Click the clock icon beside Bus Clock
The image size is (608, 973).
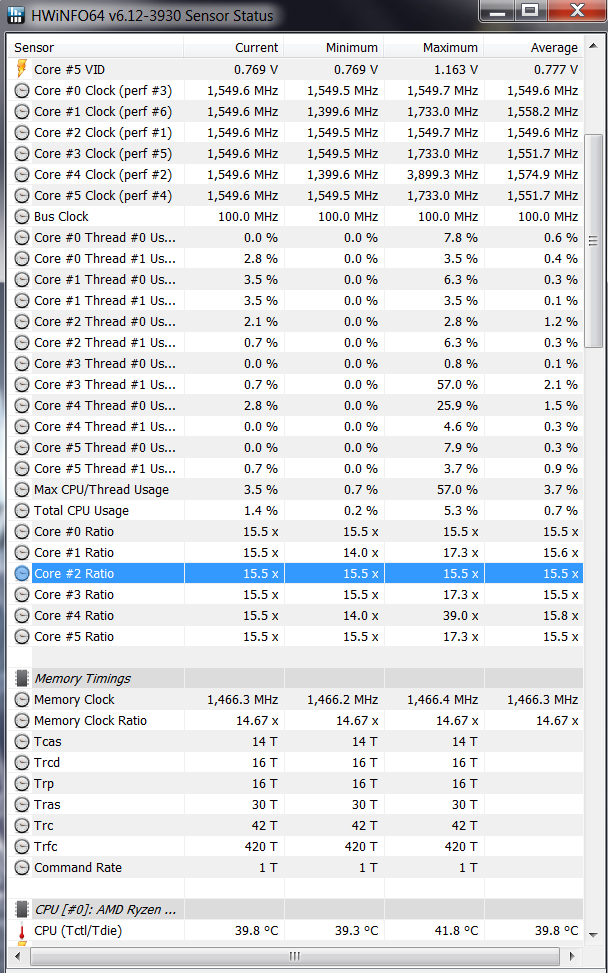pos(22,216)
